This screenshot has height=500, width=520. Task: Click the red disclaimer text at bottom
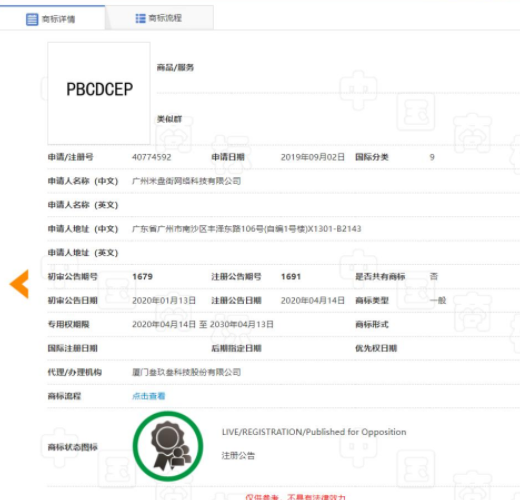coord(295,497)
